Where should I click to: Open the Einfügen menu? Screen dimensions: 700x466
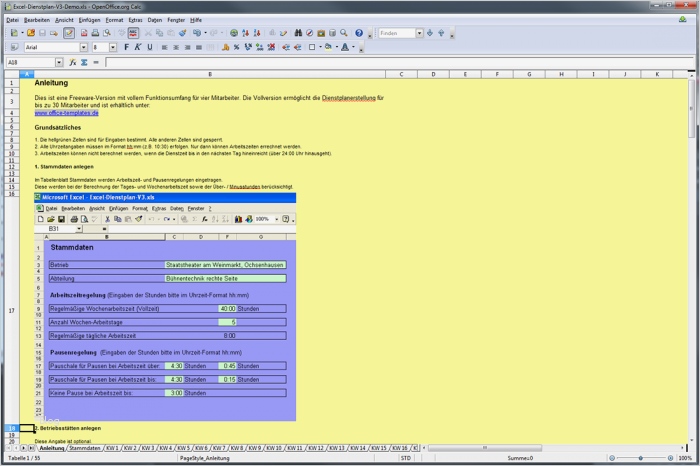[x=89, y=19]
